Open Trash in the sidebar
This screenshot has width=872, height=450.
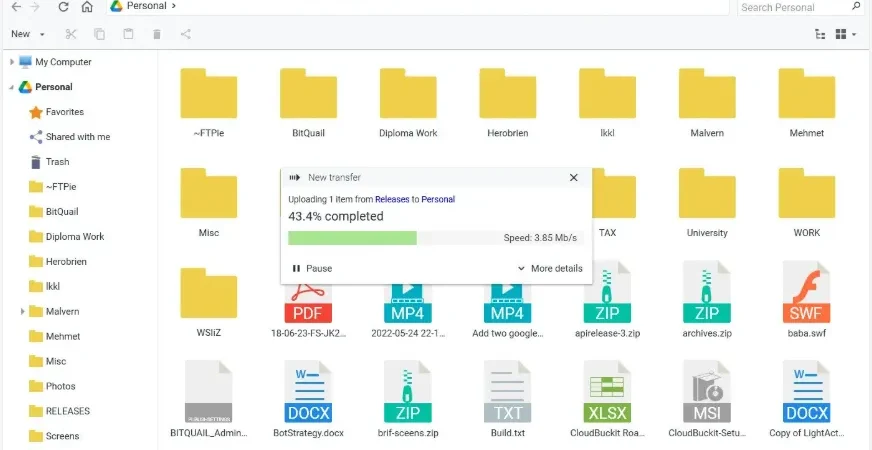57,162
